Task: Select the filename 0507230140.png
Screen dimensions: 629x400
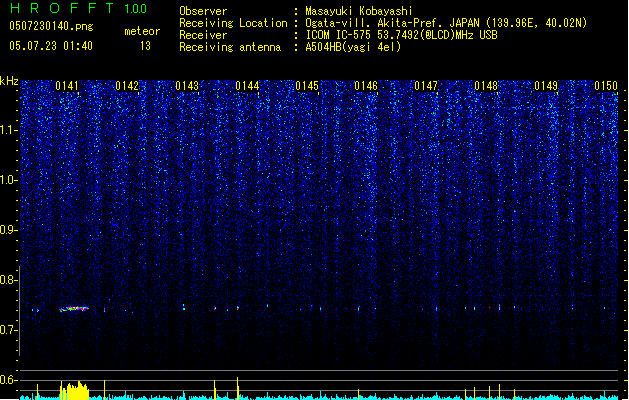Action: [x=51, y=27]
